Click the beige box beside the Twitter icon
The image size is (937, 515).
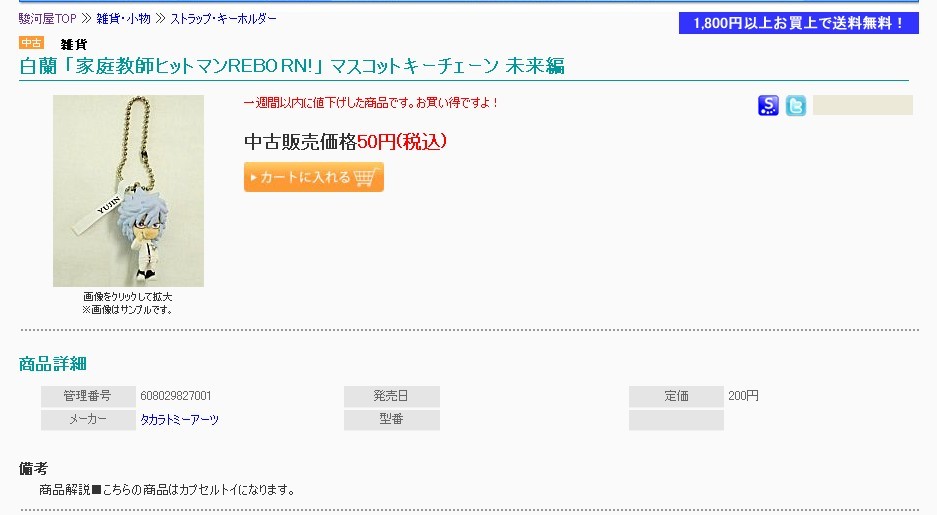[862, 105]
